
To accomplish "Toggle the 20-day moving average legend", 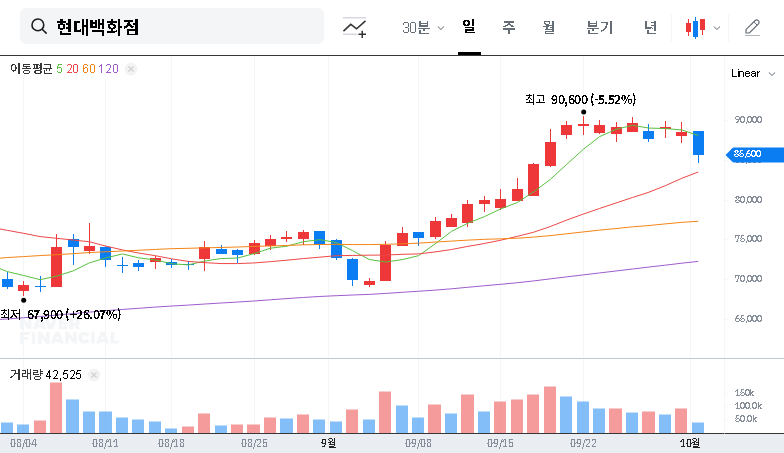I will click(x=73, y=68).
